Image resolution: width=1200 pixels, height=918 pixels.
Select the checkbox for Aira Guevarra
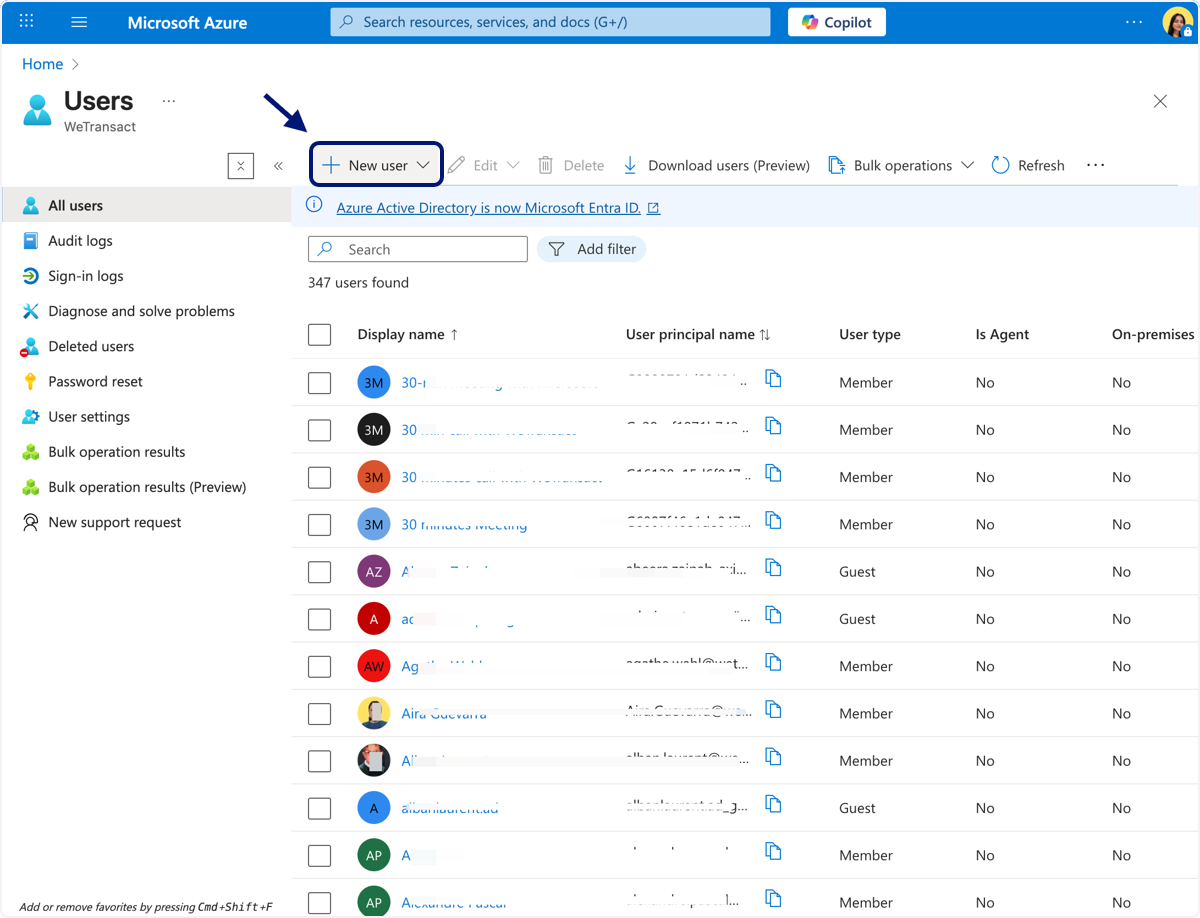tap(320, 713)
